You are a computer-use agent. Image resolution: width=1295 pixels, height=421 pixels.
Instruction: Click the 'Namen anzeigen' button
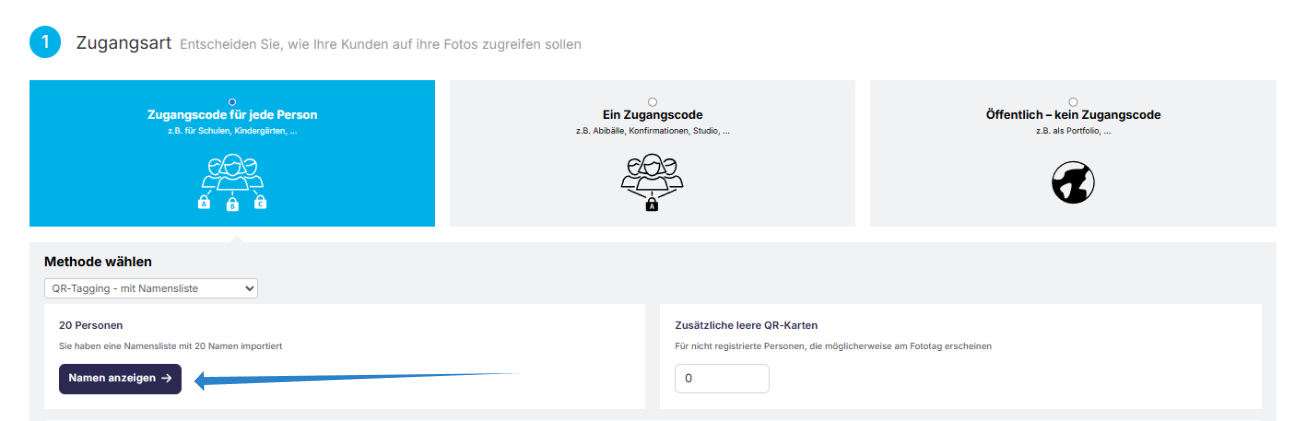(x=120, y=379)
